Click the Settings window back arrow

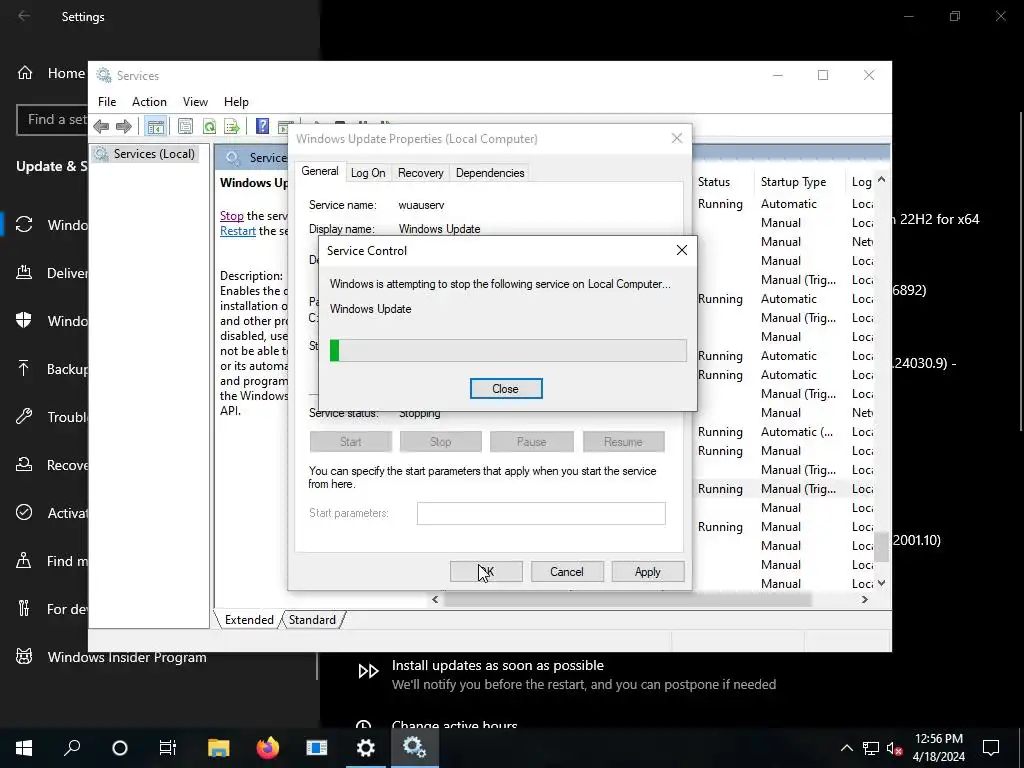pyautogui.click(x=24, y=16)
